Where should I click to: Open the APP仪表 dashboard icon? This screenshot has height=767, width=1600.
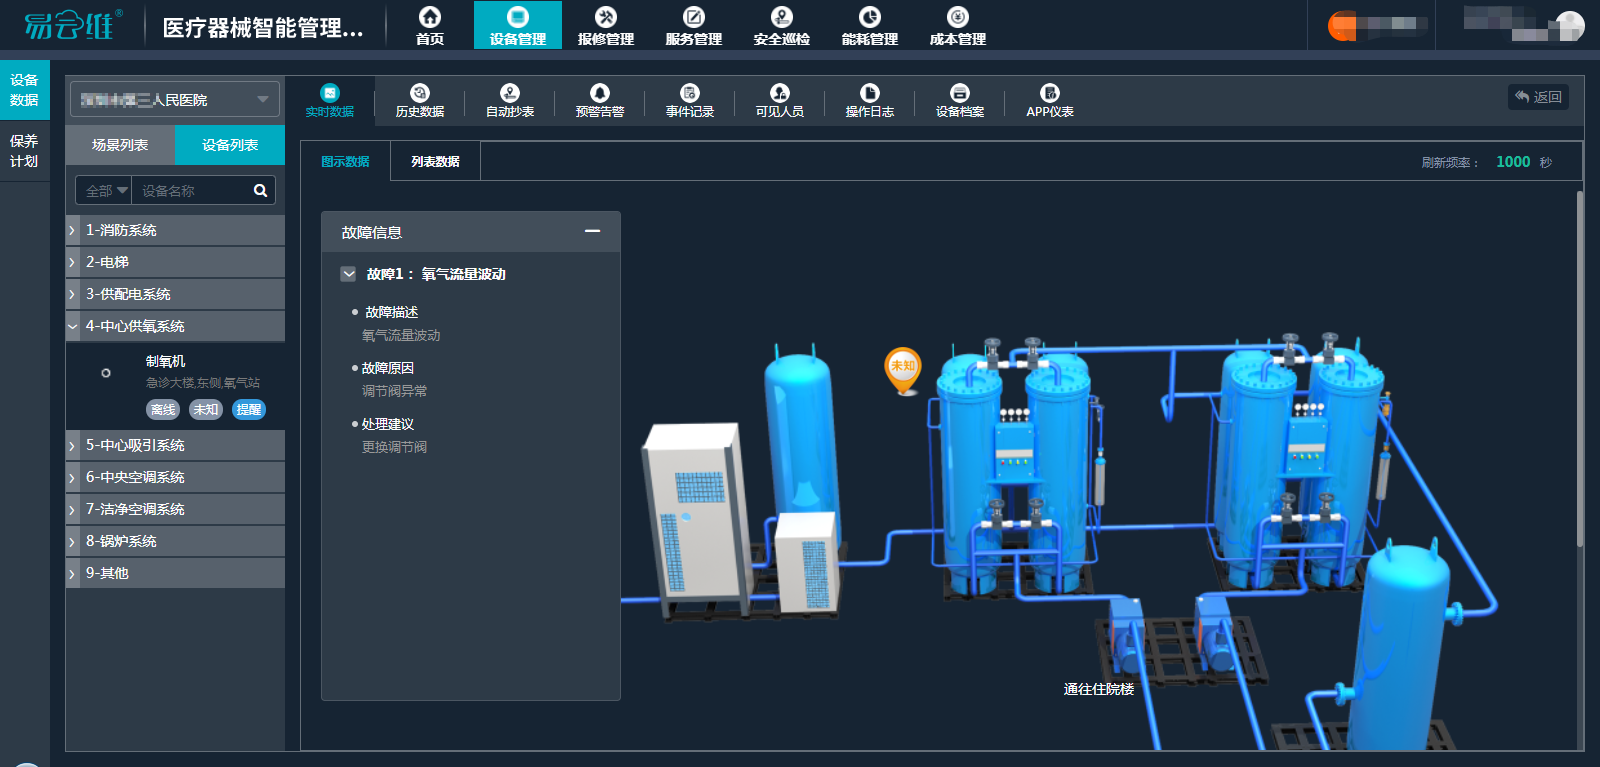point(1050,100)
